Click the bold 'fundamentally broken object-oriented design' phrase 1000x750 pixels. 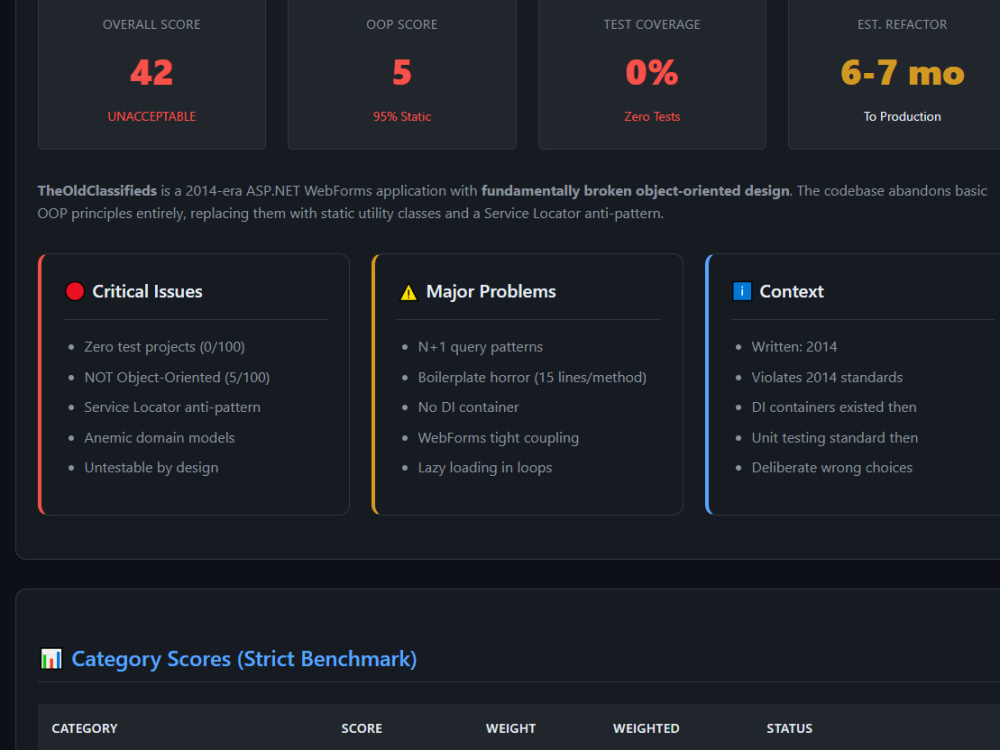635,191
